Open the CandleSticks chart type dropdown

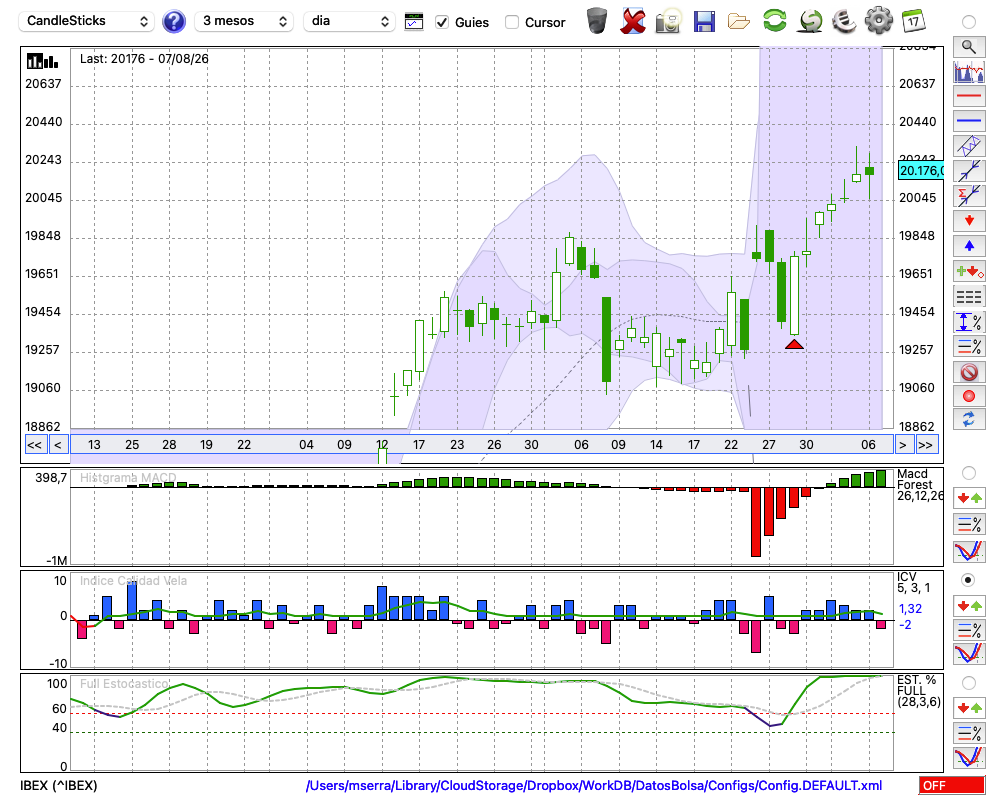(87, 21)
